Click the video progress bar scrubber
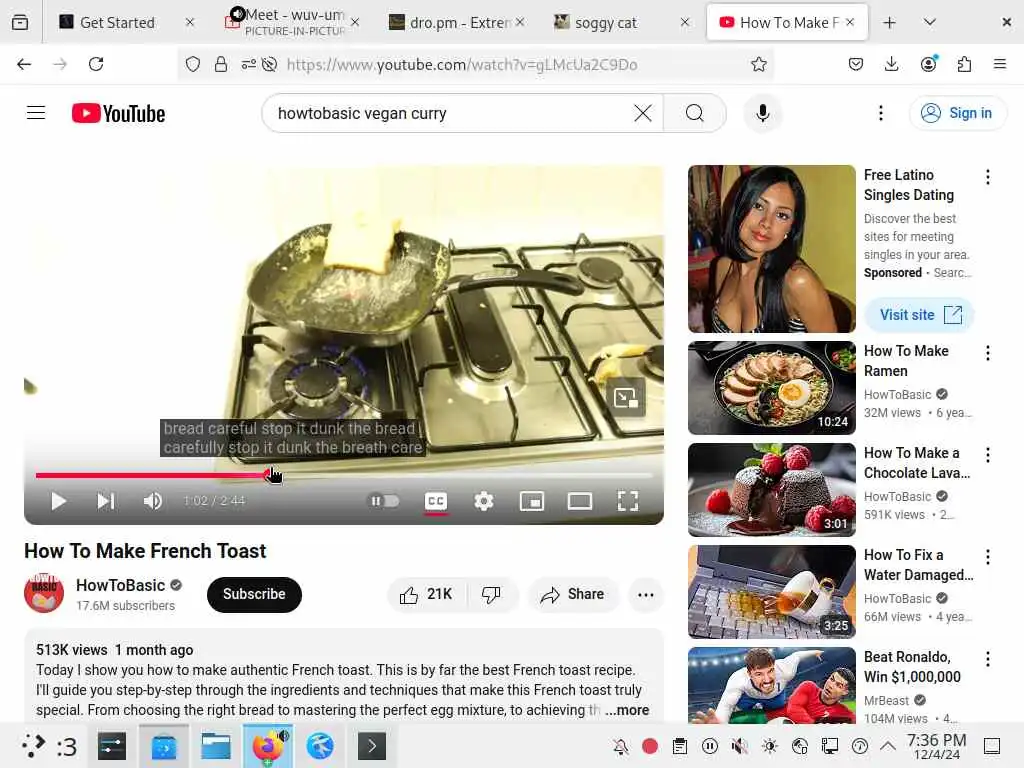 [x=268, y=475]
